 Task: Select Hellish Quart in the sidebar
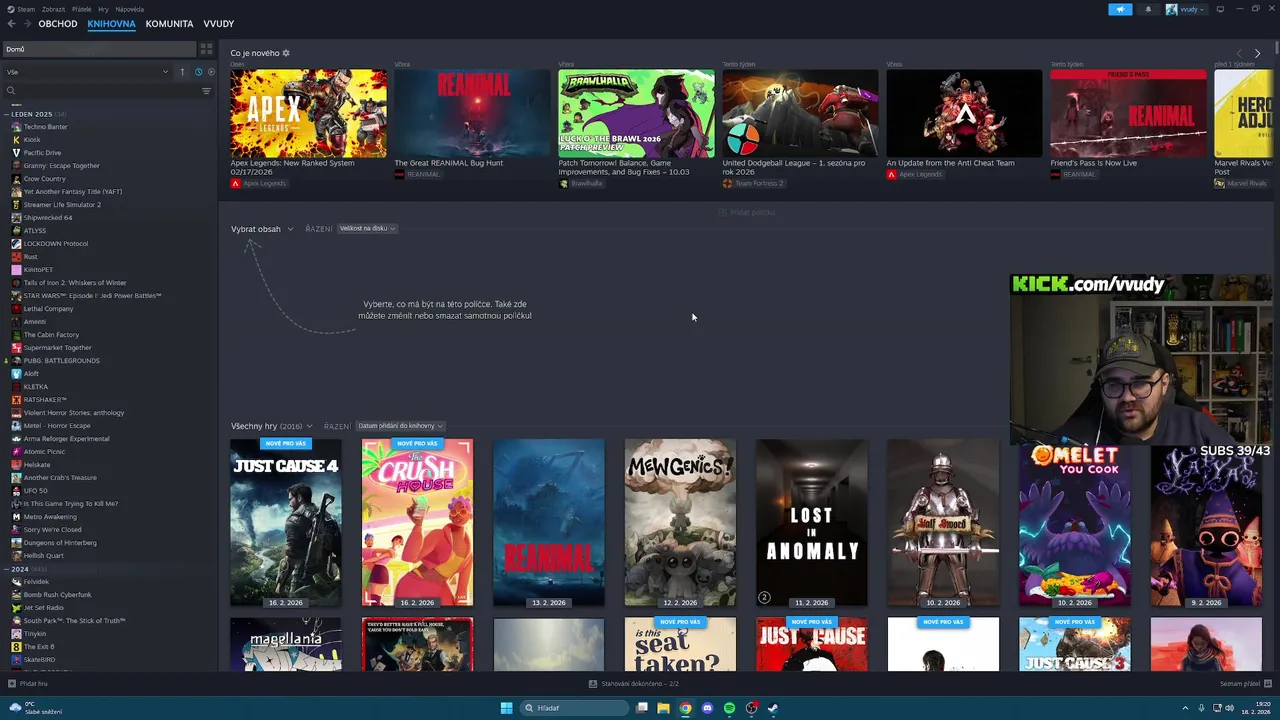pos(43,556)
